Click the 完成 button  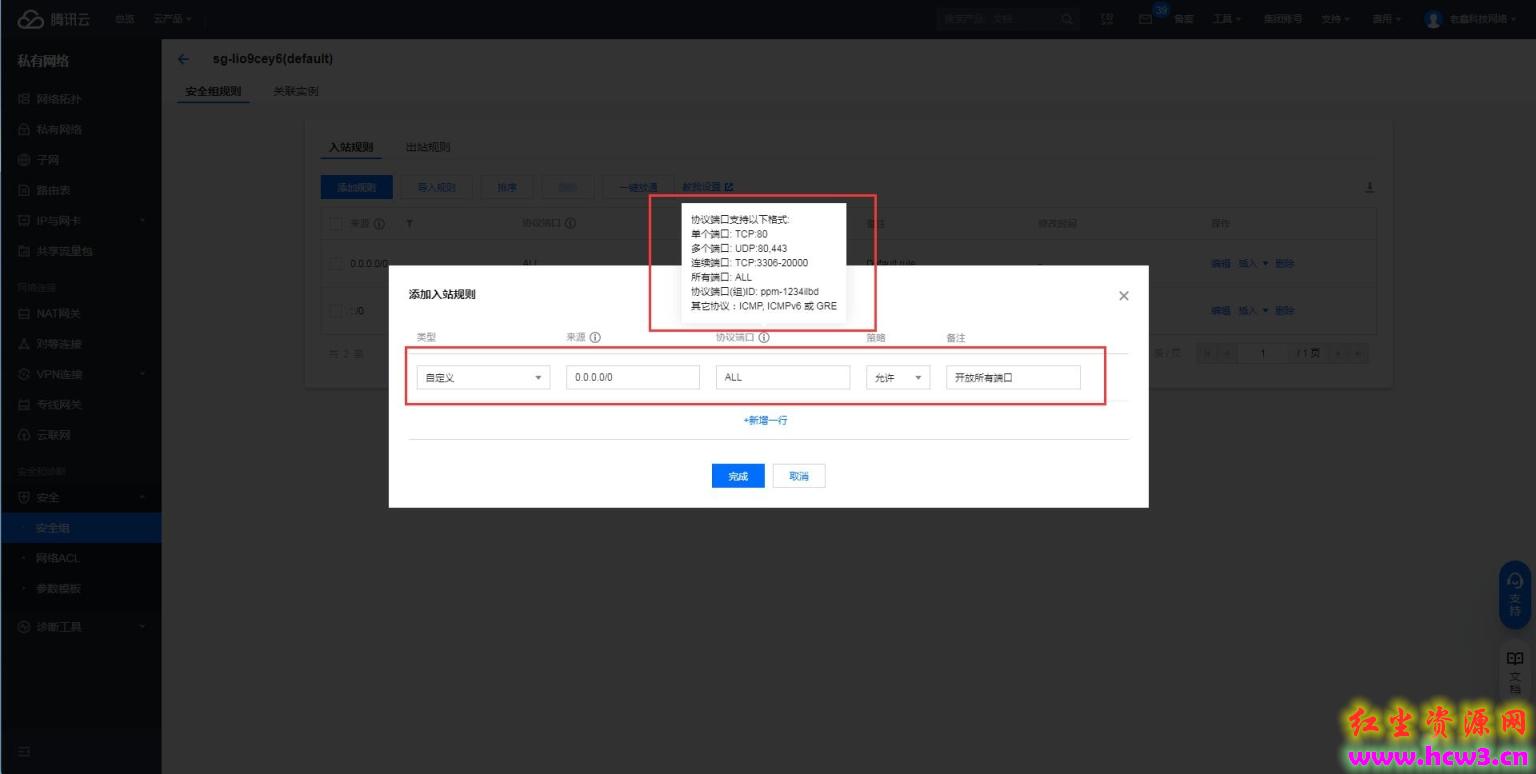tap(738, 476)
